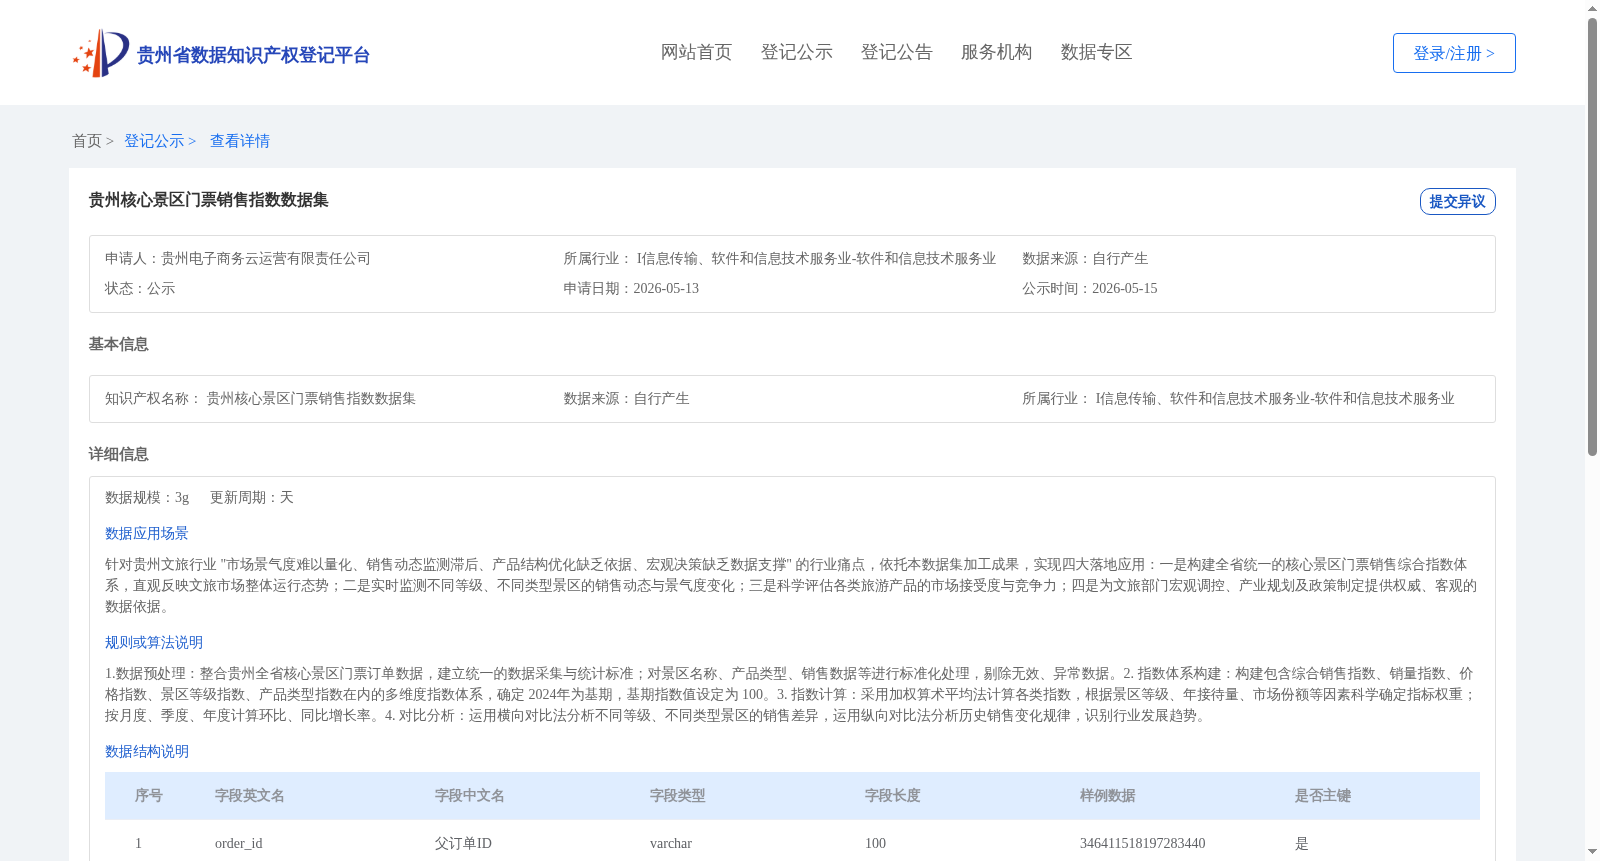This screenshot has height=861, width=1600.
Task: Click 申请日期：2026-05-13 text
Action: (x=631, y=288)
